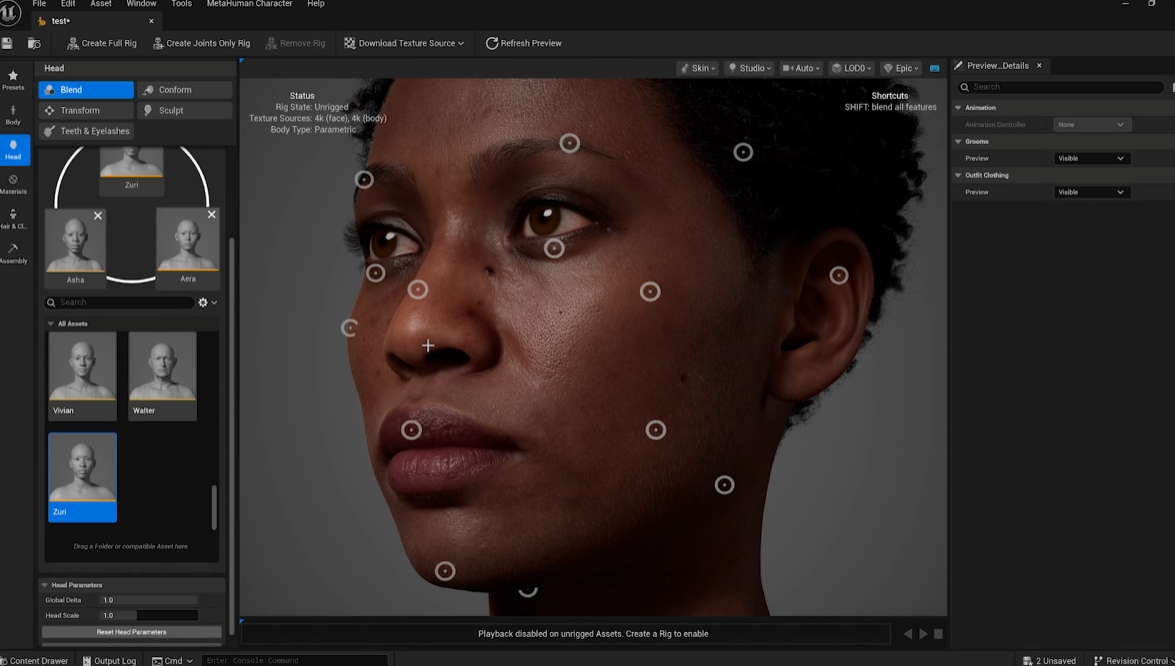The height and width of the screenshot is (666, 1175).
Task: Open the Assembly sidebar panel
Action: 13,253
